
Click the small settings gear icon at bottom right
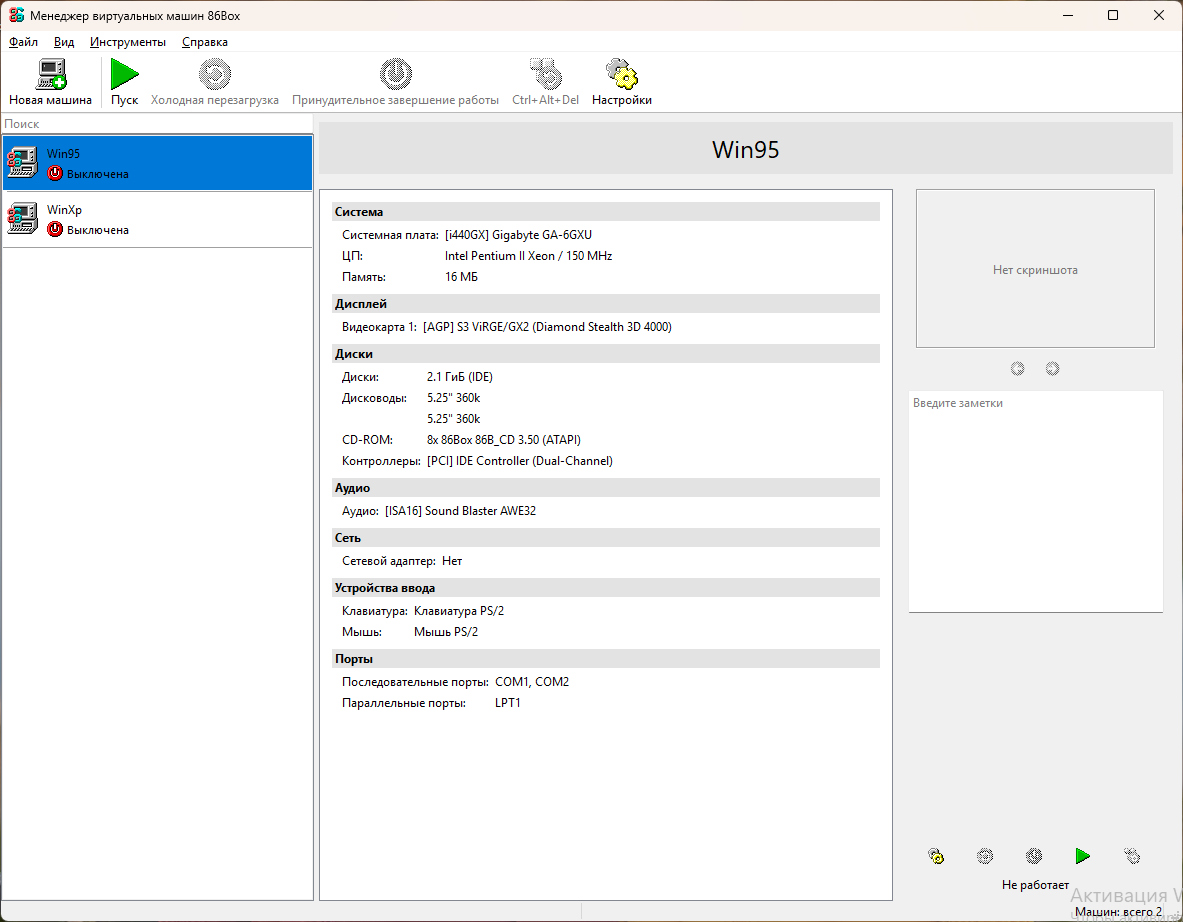tap(936, 856)
